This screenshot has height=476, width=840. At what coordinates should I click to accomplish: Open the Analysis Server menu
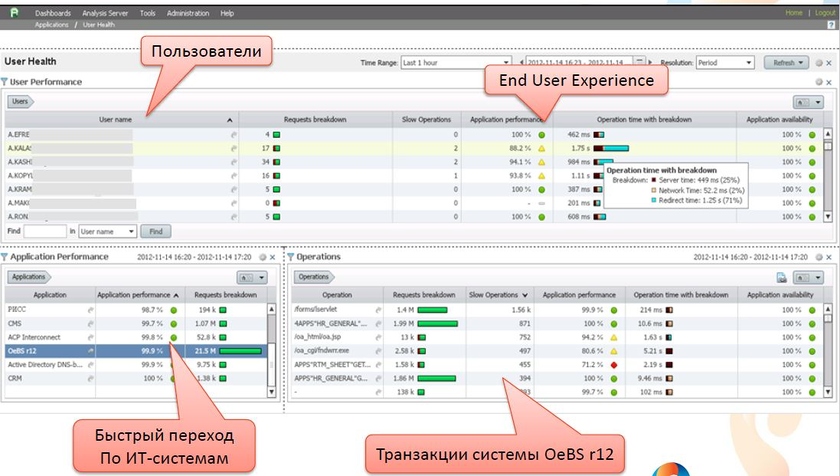click(x=108, y=13)
